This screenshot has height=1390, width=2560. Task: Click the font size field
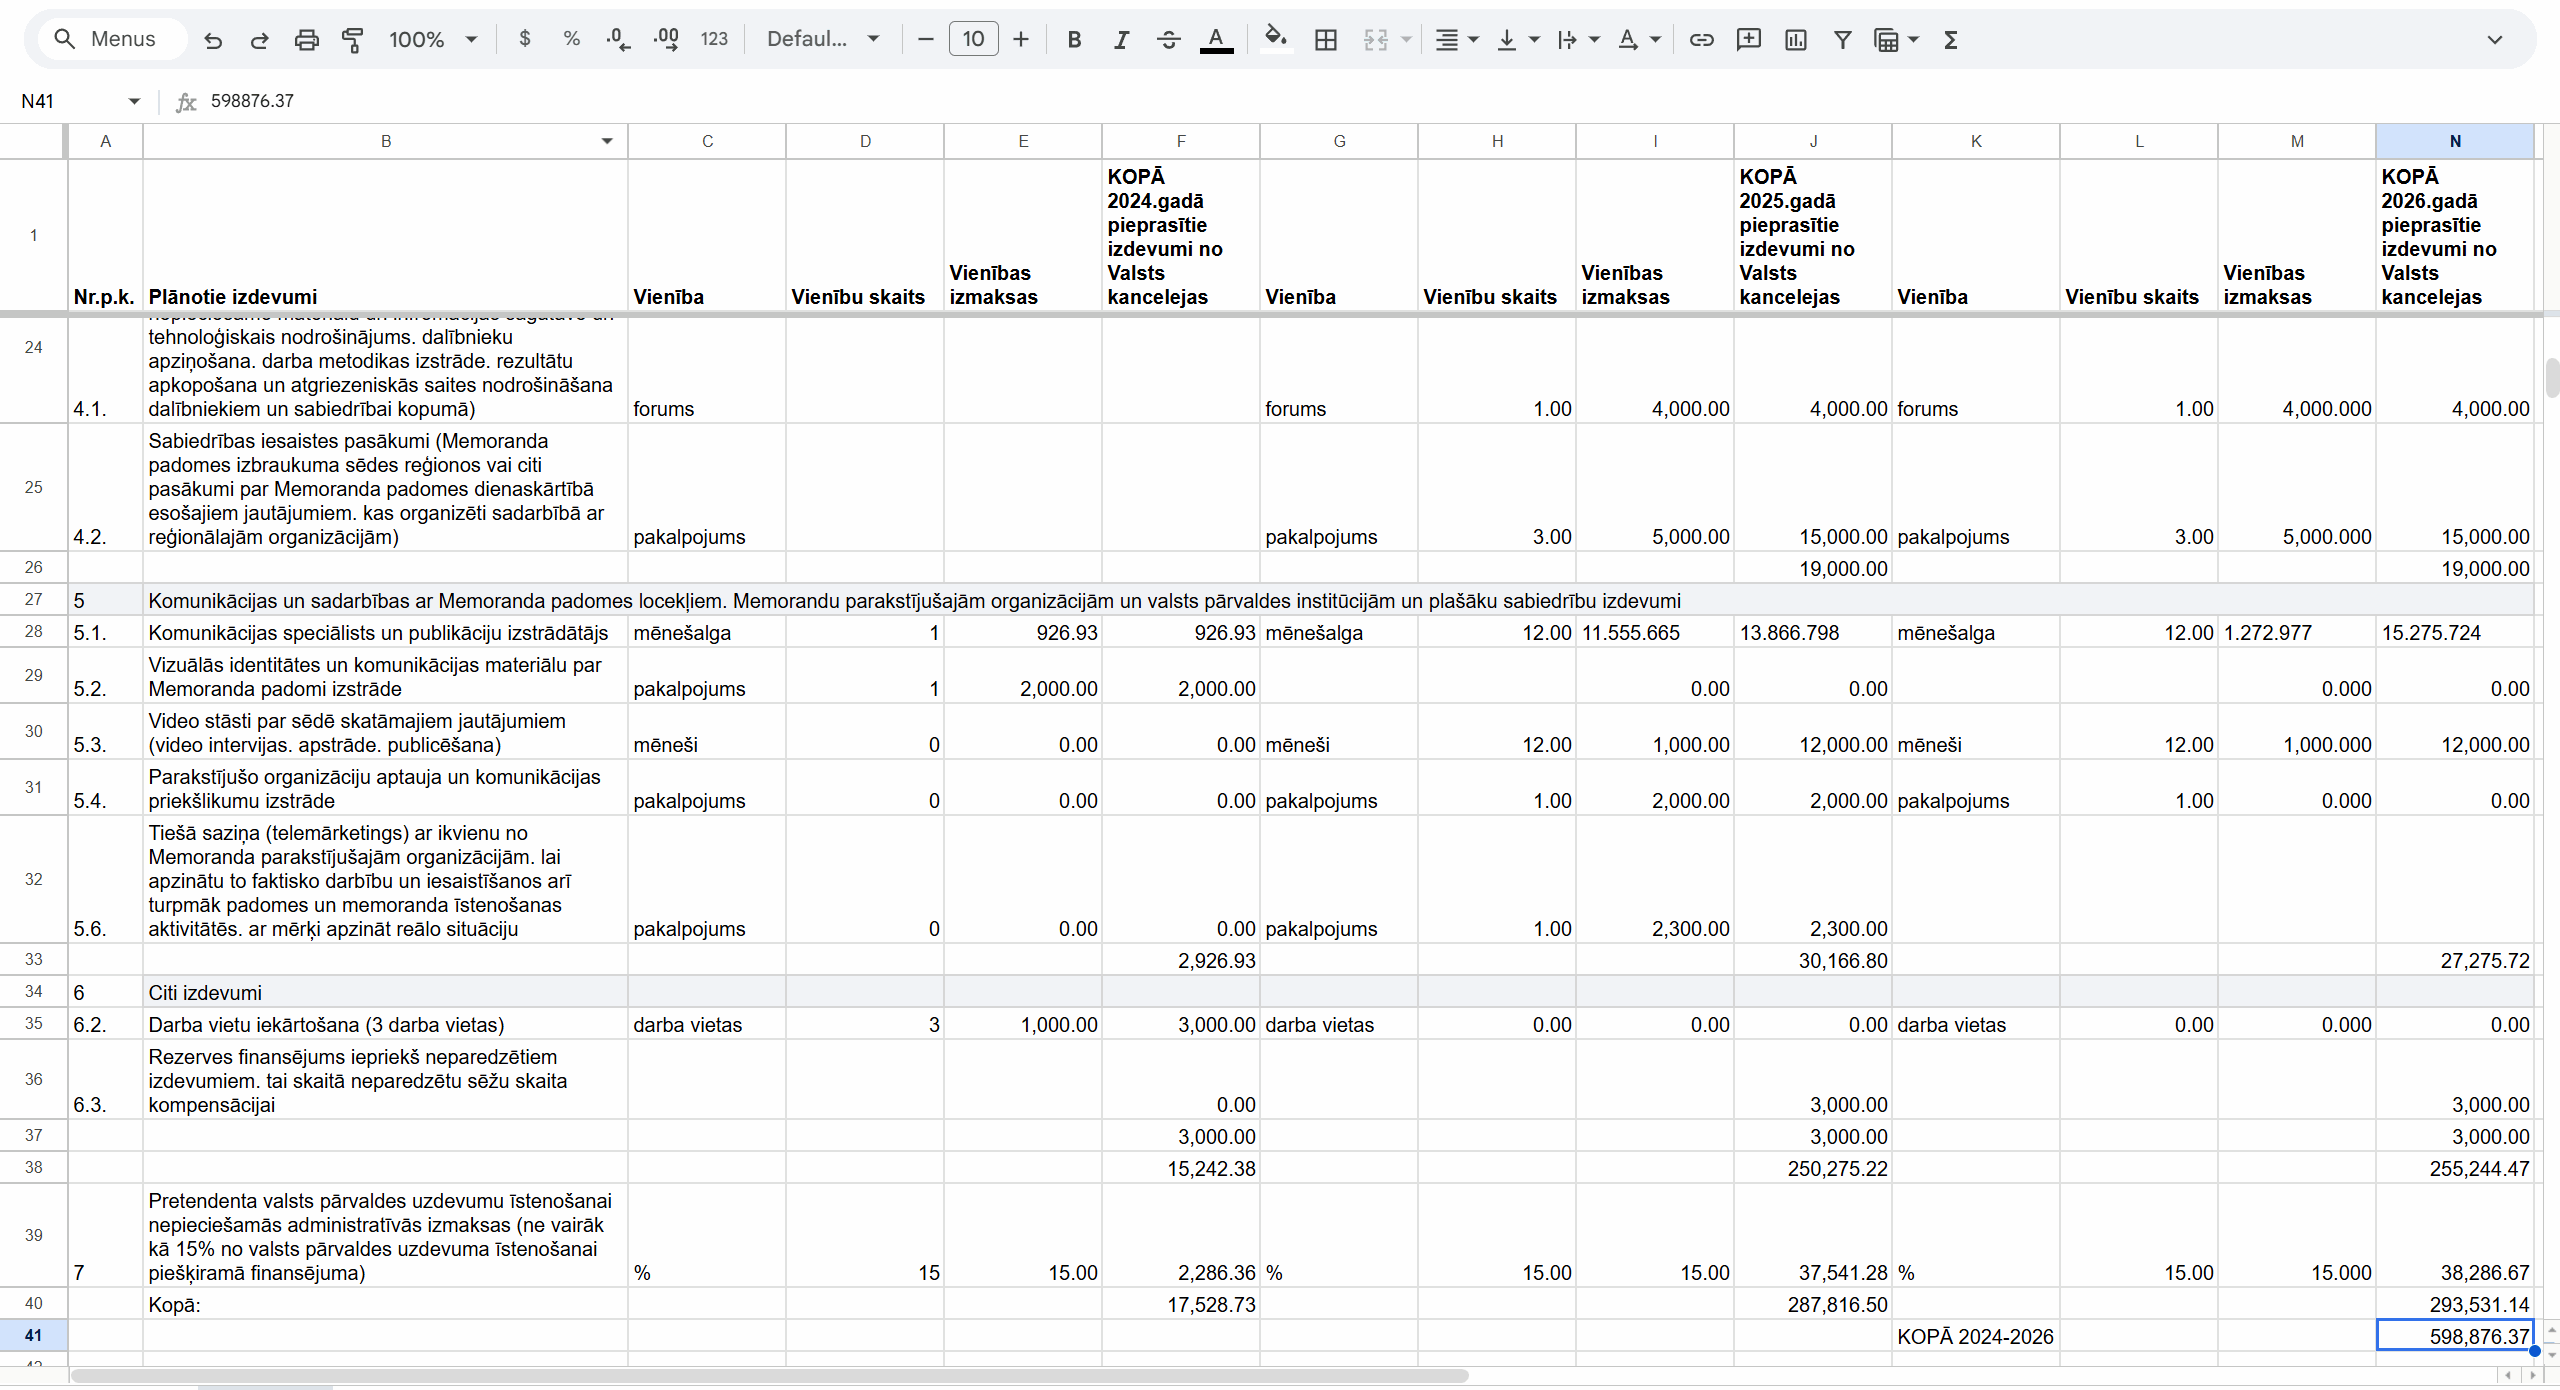pos(973,39)
